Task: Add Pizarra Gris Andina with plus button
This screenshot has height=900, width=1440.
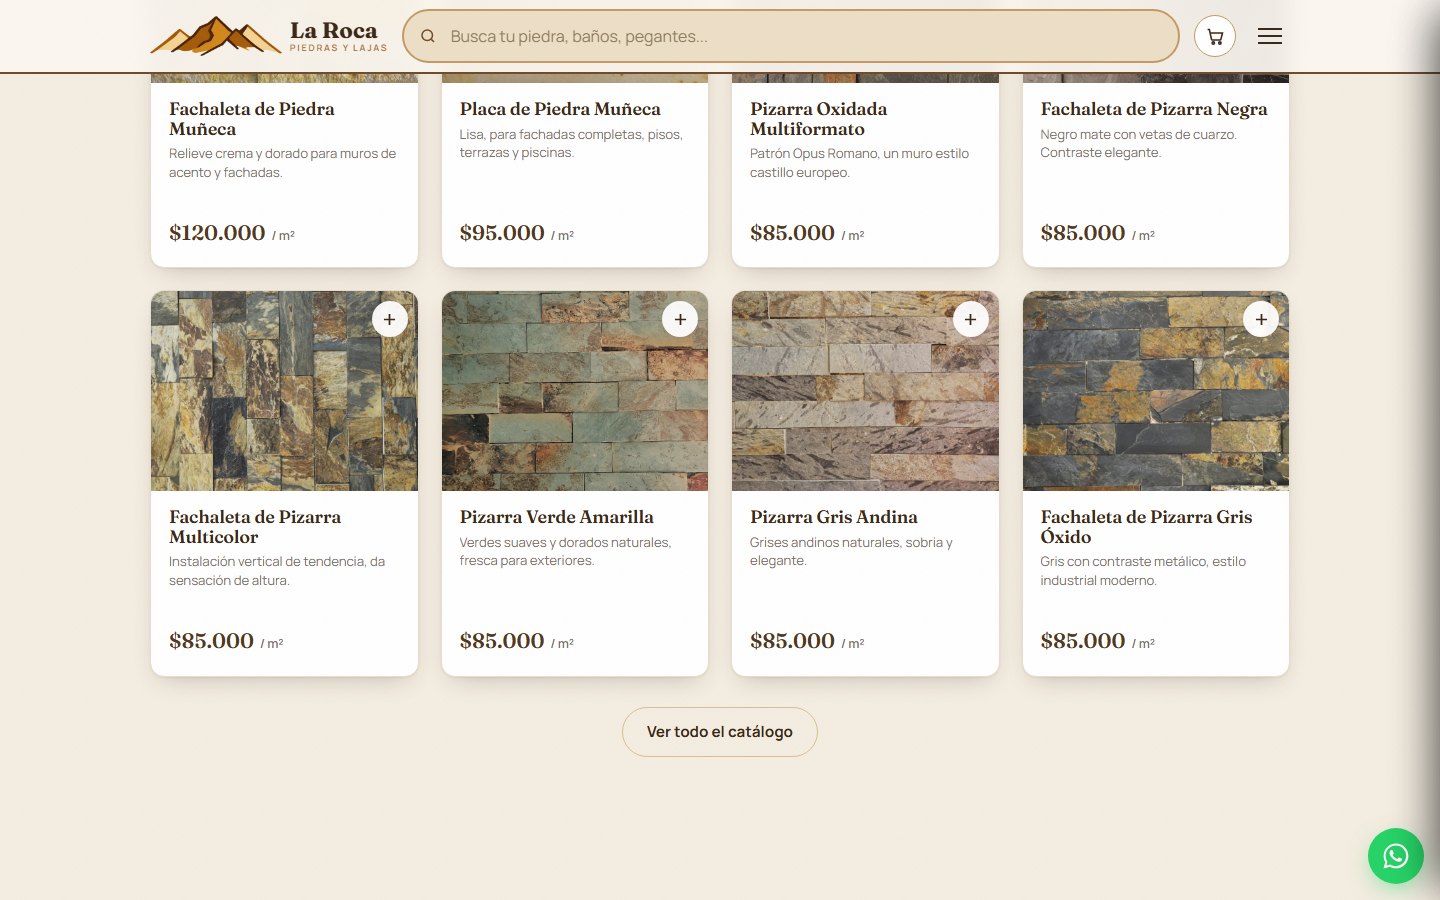Action: pos(970,319)
